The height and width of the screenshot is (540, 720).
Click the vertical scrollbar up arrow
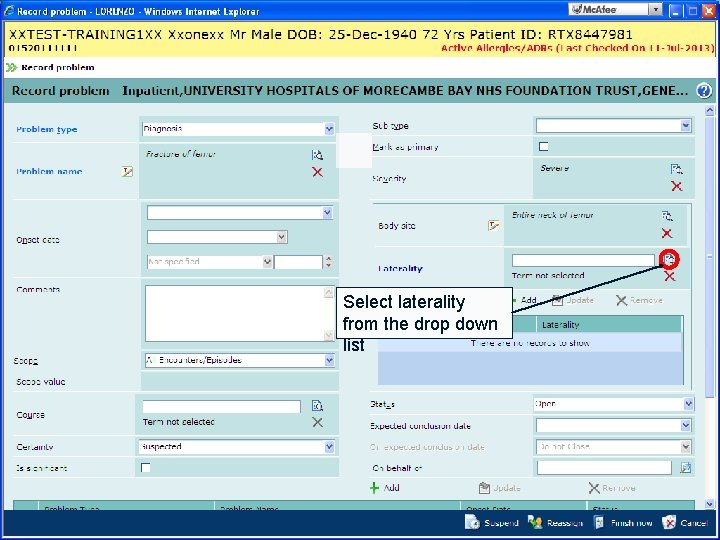[709, 110]
